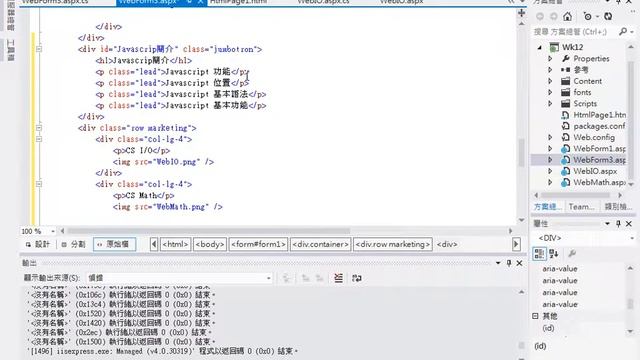Click the find message icon in Output toolbar
The image size is (640, 360).
[287, 278]
